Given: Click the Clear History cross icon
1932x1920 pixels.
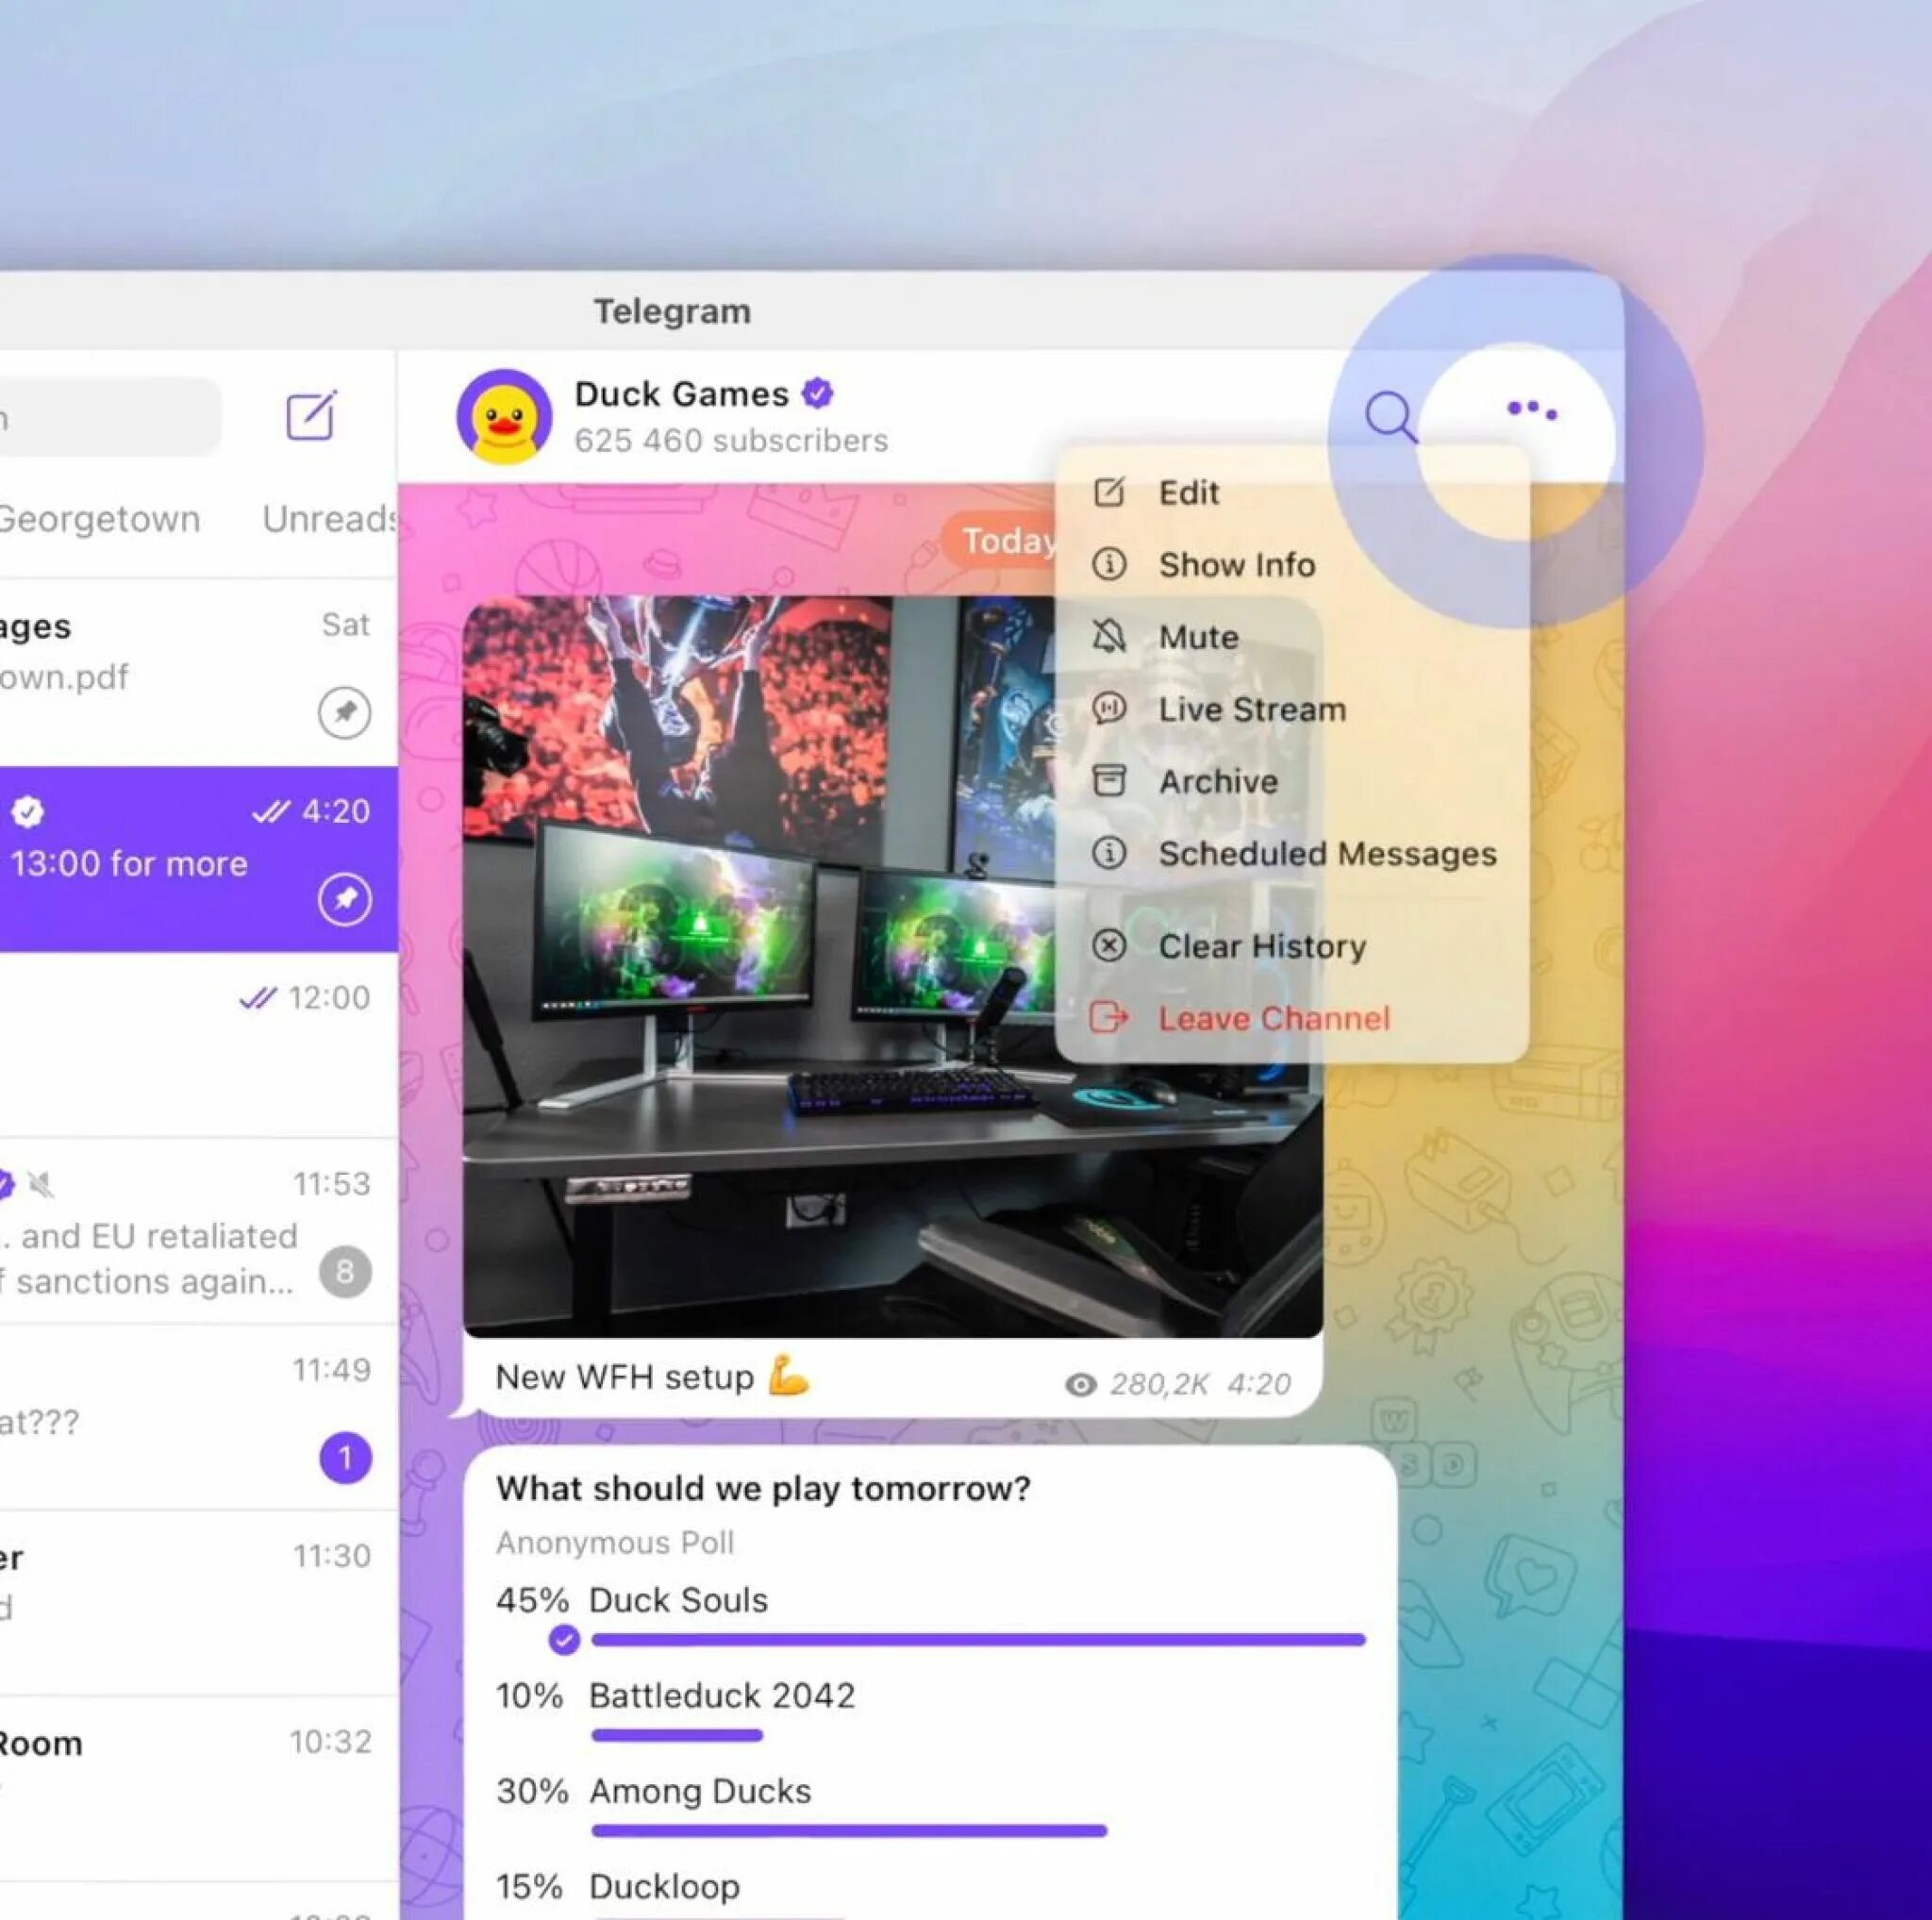Looking at the screenshot, I should (1109, 945).
